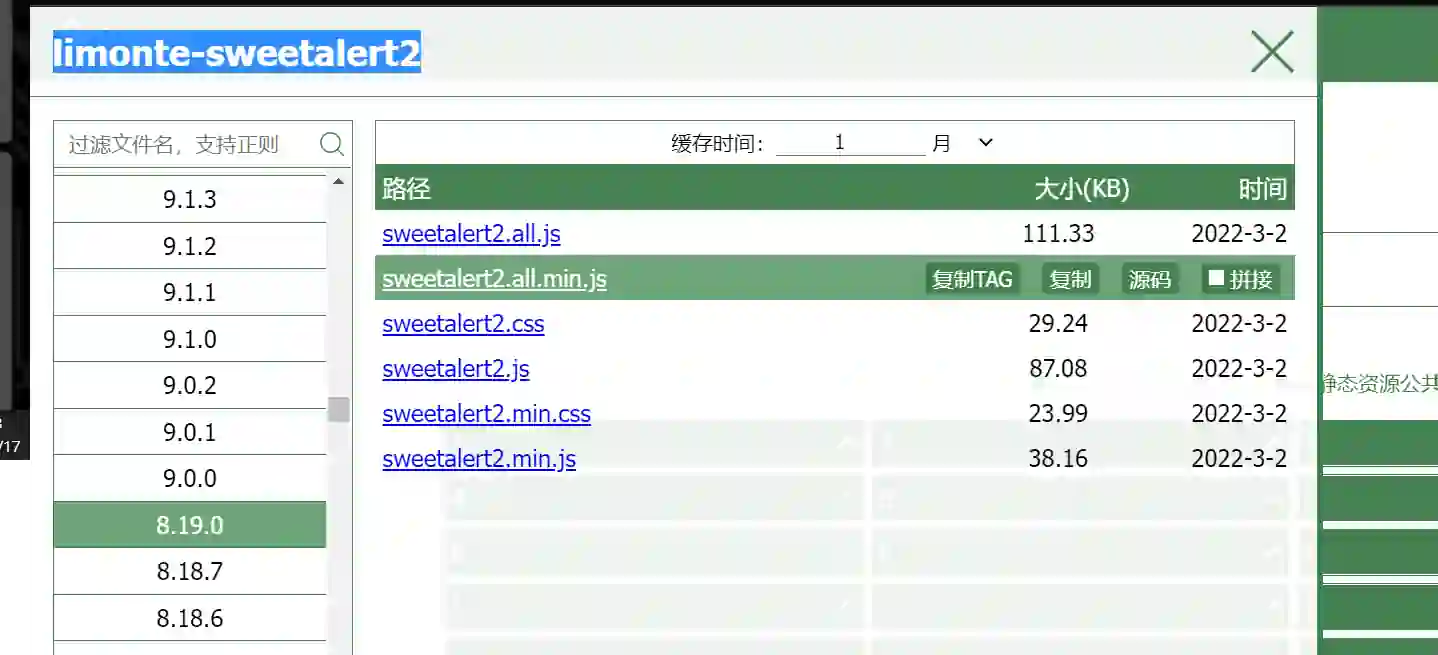Click the version list scroll-up arrow
Image resolution: width=1438 pixels, height=655 pixels.
tap(338, 182)
